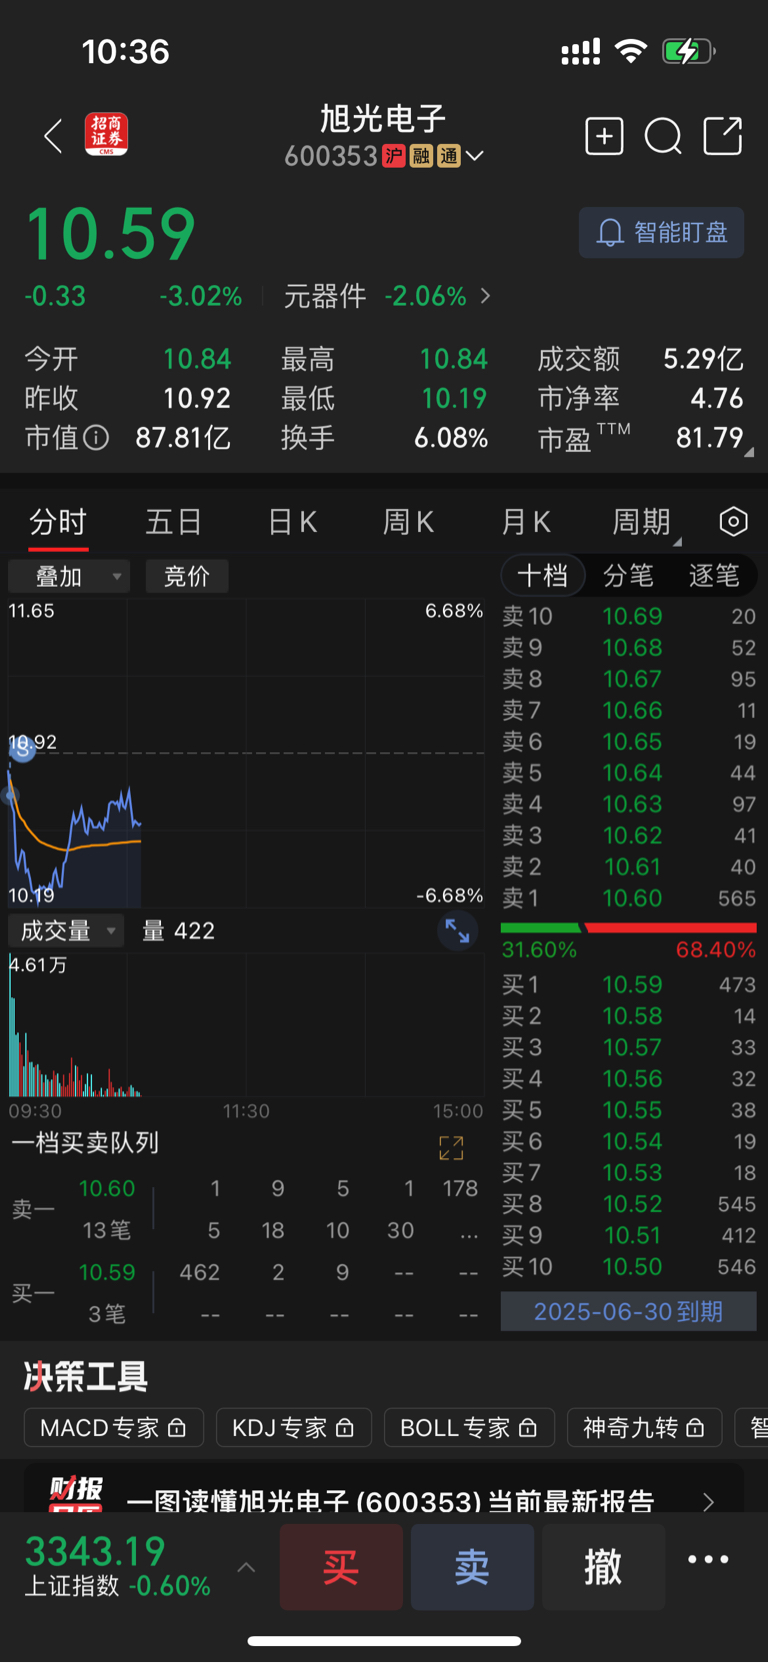Switch to 周K tab

pos(408,522)
